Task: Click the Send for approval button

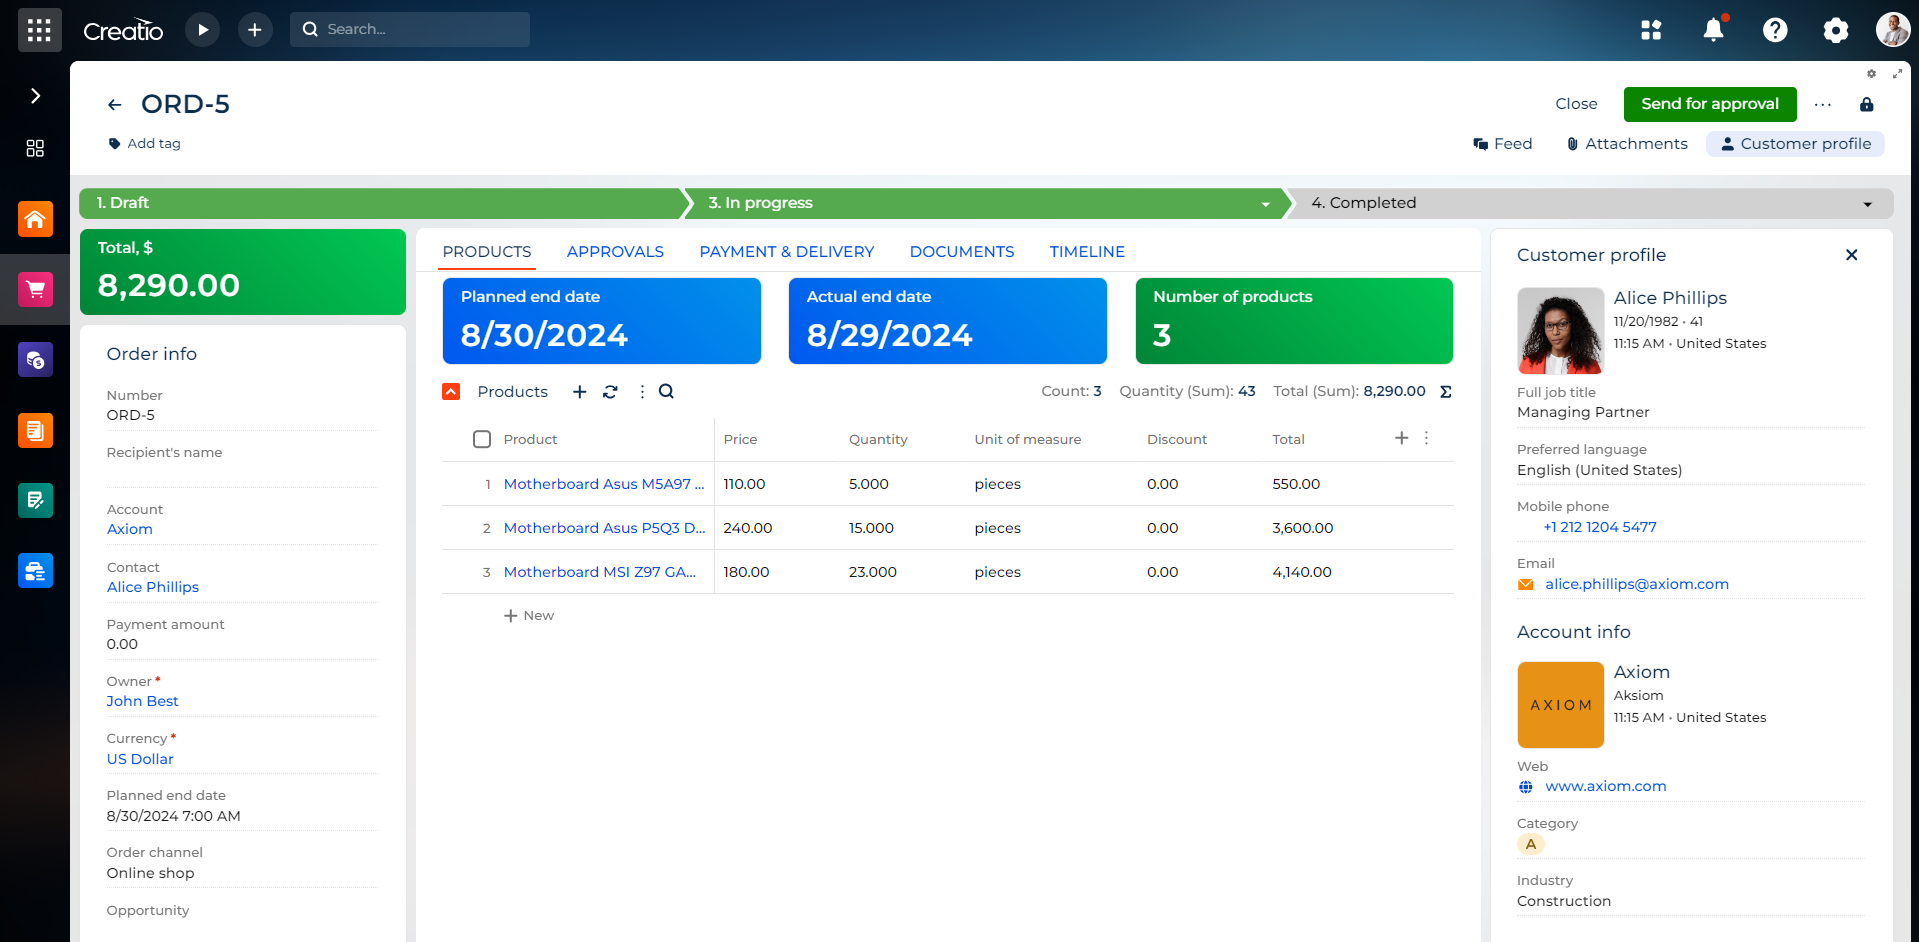Action: pyautogui.click(x=1709, y=104)
